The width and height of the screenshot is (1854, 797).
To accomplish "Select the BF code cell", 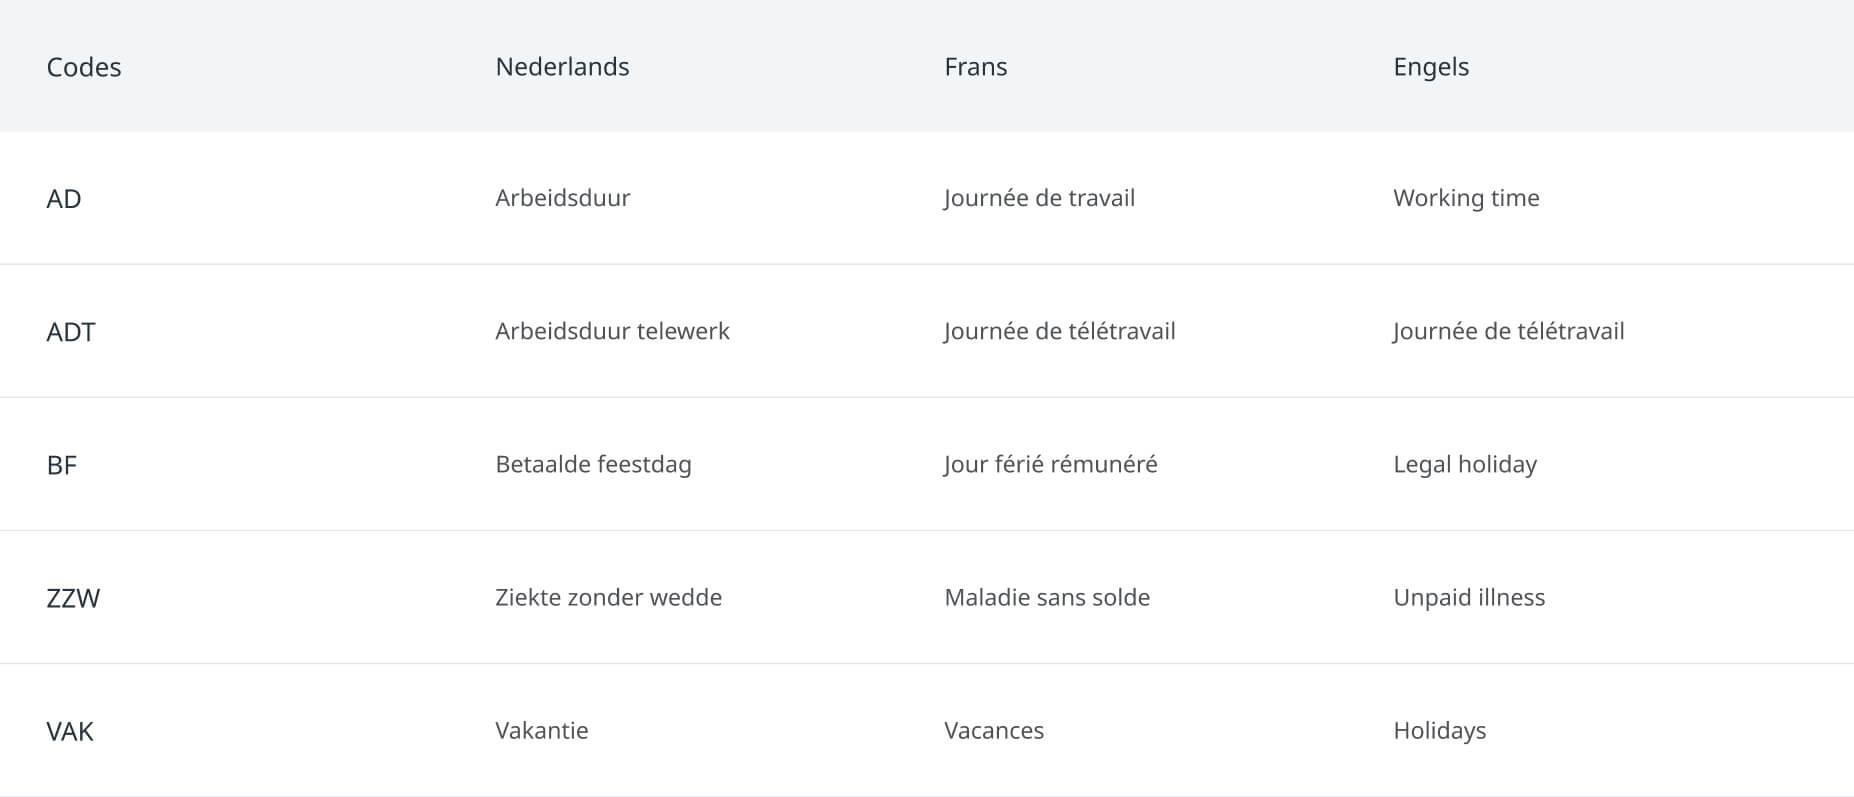I will click(x=62, y=465).
